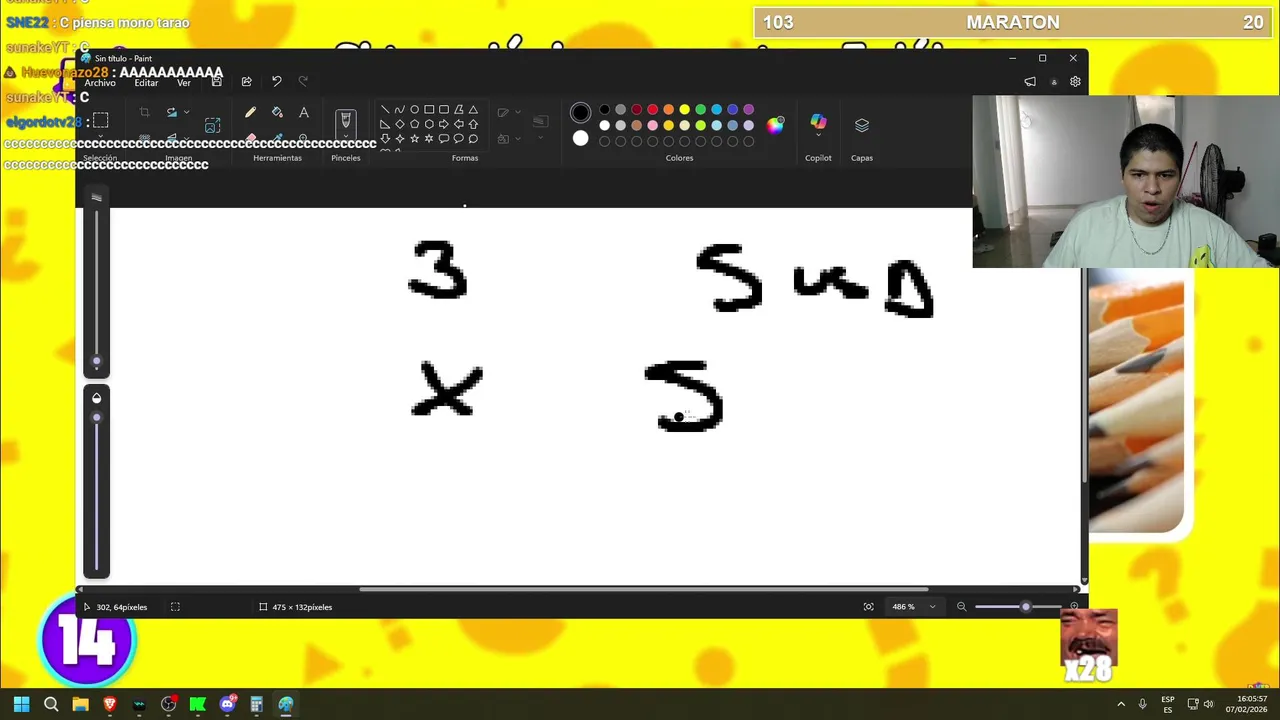Open Paint settings gear icon

click(1075, 82)
